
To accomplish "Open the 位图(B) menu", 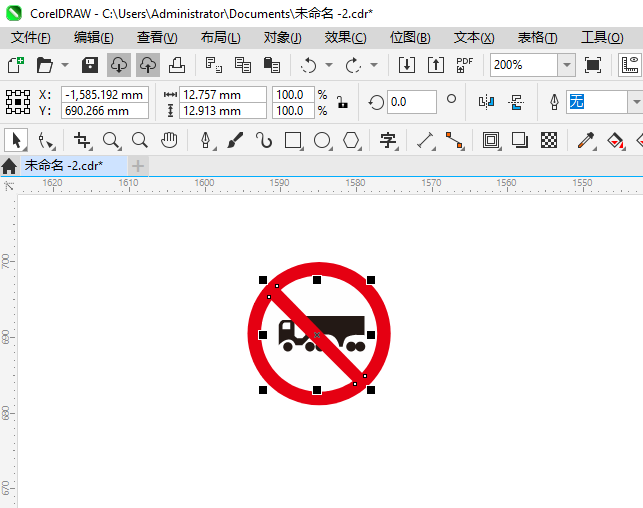I will (x=410, y=38).
